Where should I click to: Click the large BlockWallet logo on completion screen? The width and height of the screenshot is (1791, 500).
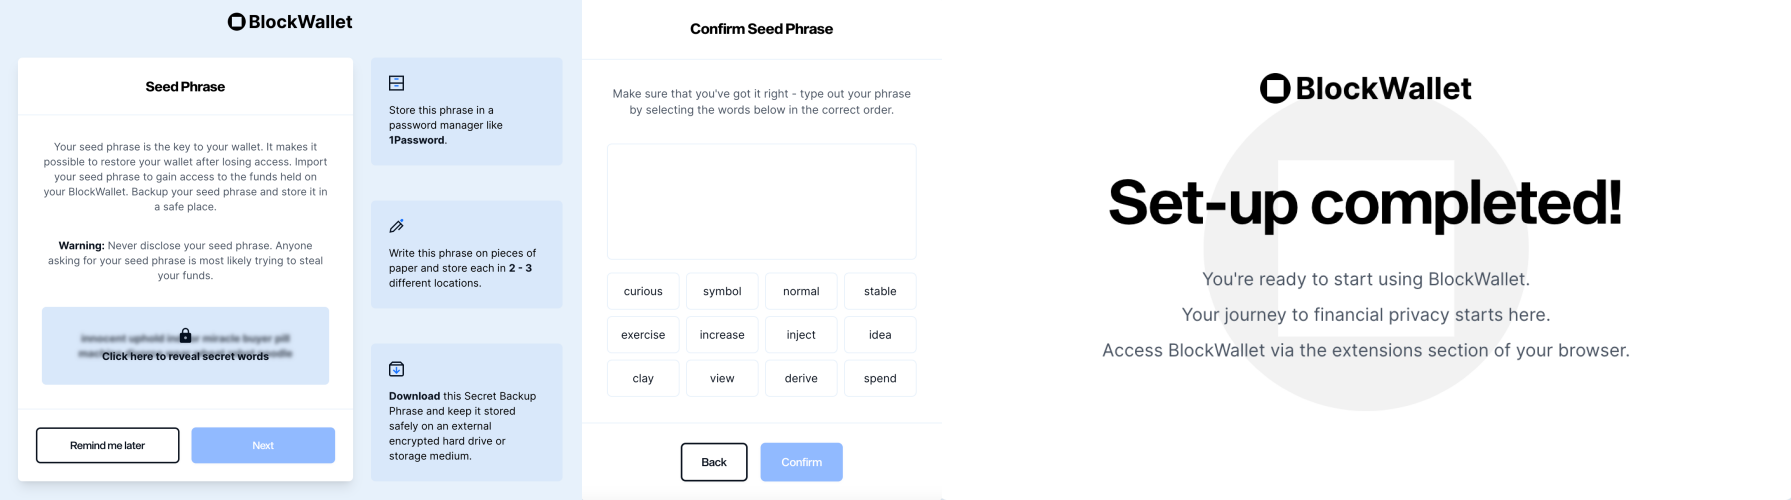[x=1365, y=89]
